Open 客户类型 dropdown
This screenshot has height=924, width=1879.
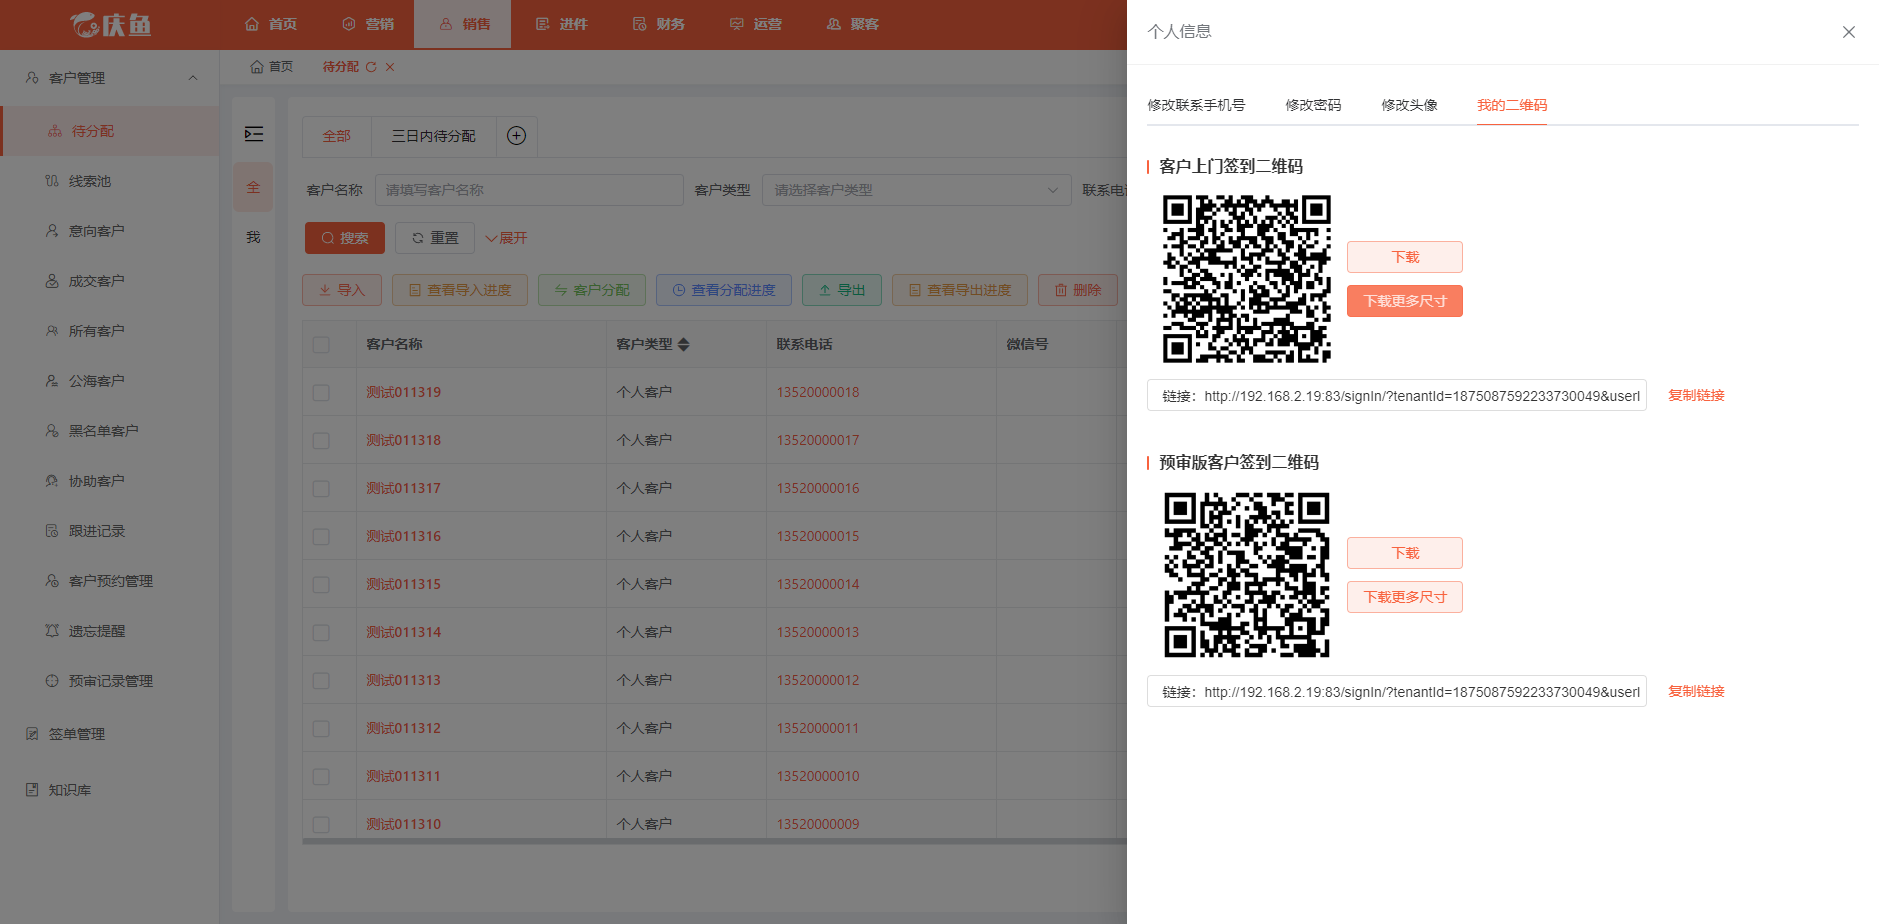916,190
